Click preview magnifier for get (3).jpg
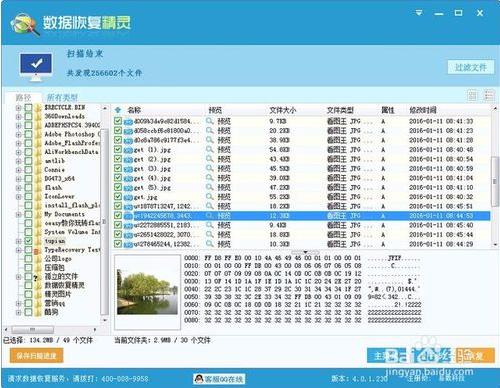The width and height of the screenshot is (500, 388). tap(210, 168)
